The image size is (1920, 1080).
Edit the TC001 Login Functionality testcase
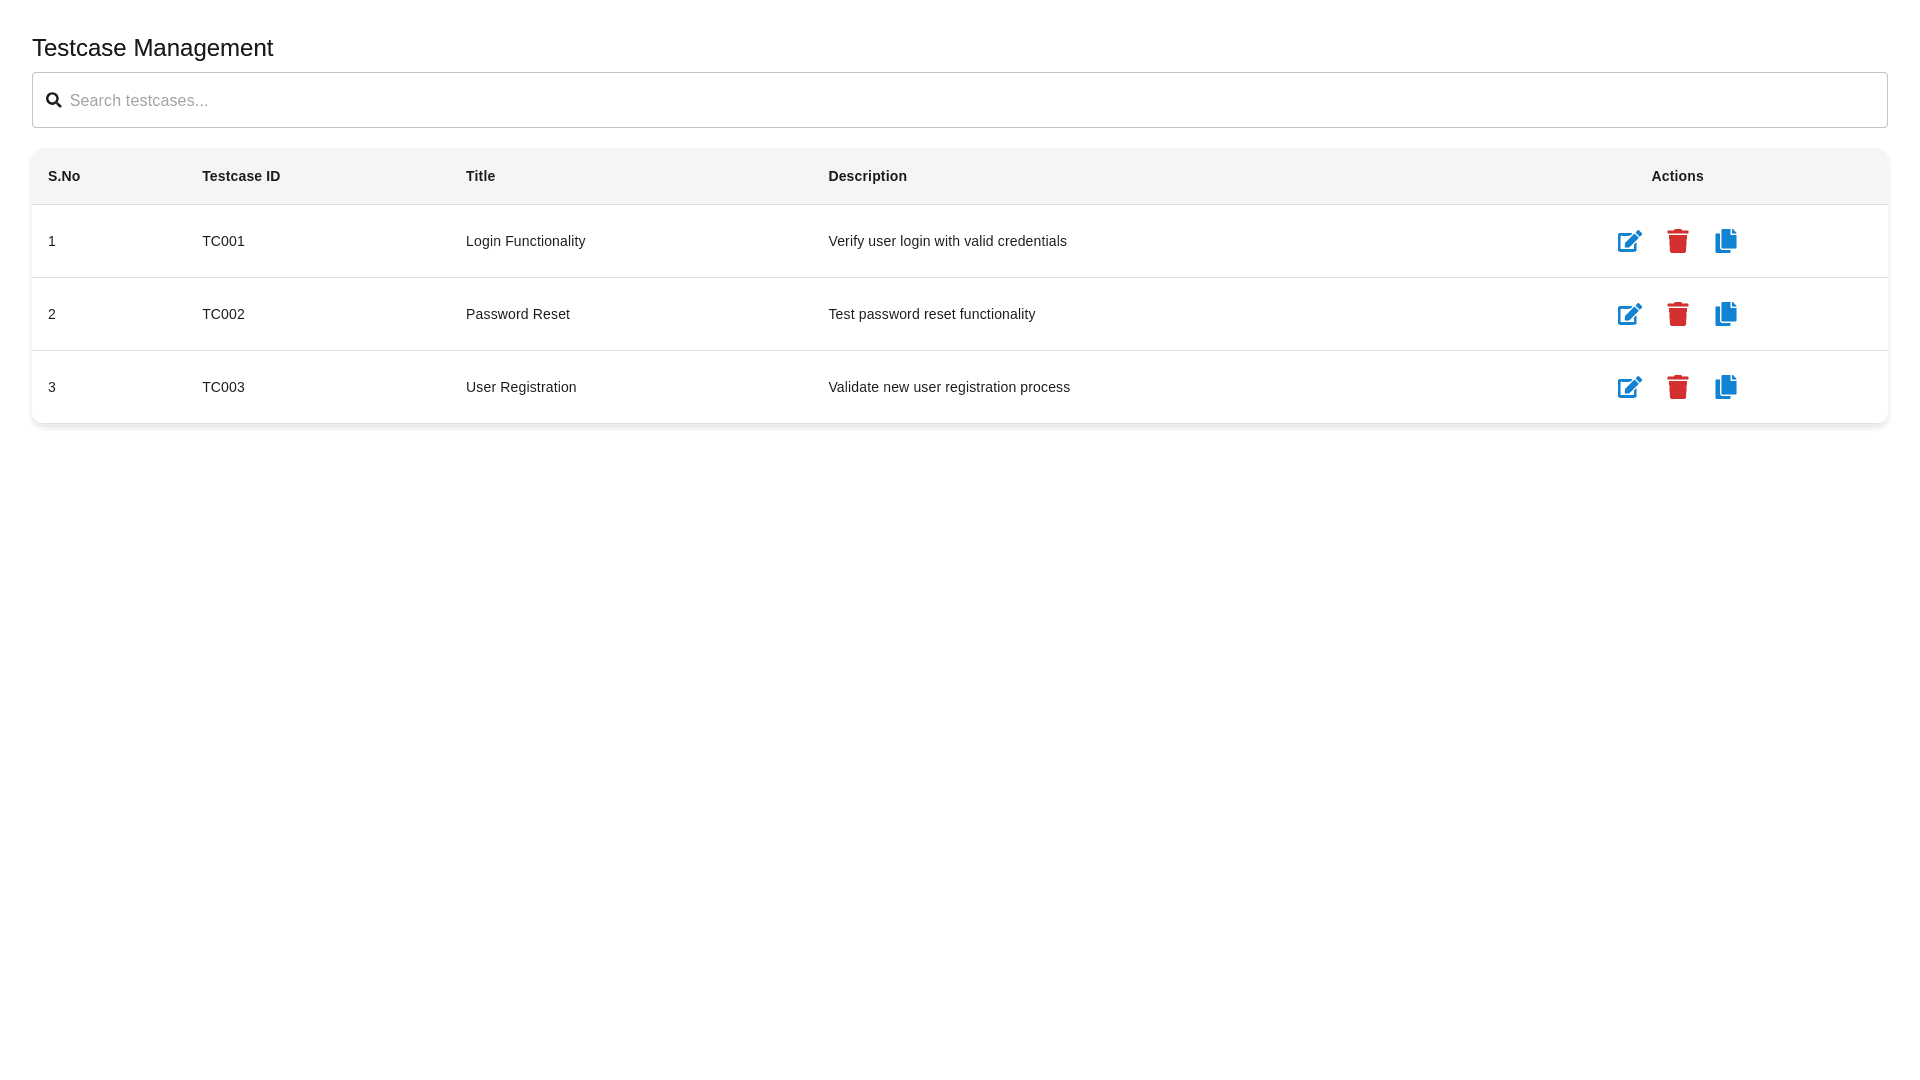pos(1629,241)
